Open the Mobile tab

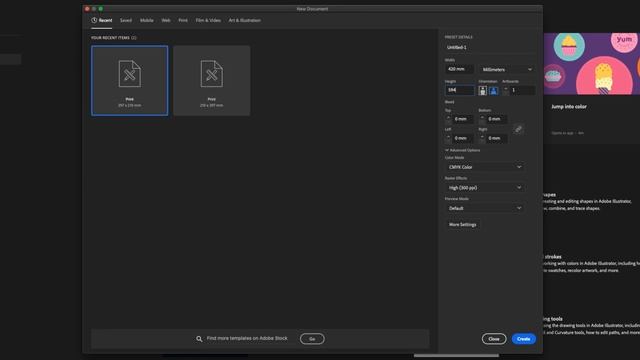click(x=147, y=20)
